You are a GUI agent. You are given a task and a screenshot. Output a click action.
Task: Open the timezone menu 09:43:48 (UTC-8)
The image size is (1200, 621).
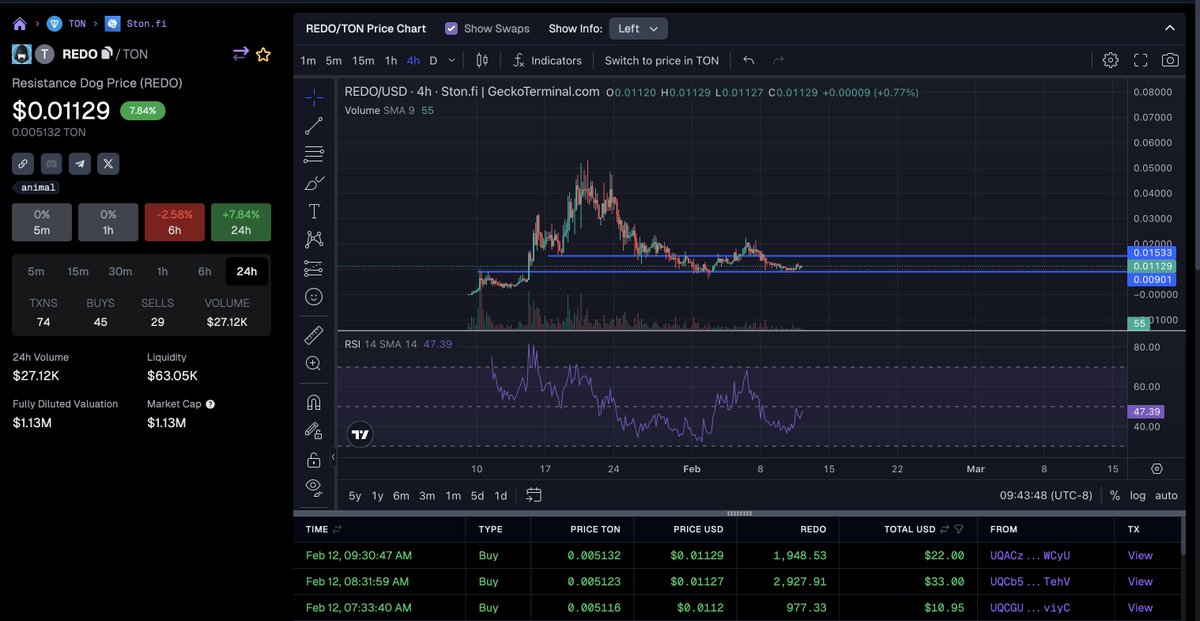click(x=1048, y=495)
